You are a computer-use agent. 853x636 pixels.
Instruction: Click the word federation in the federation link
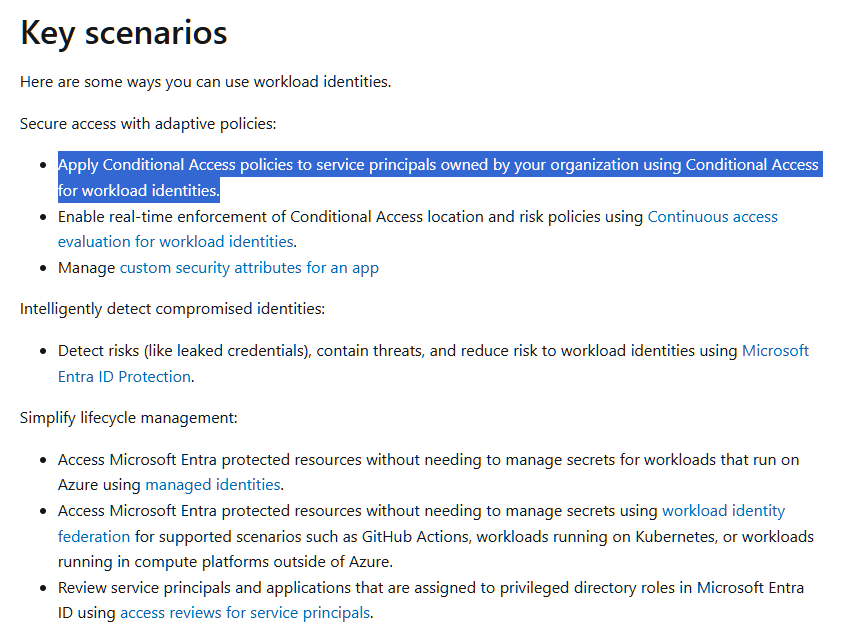(x=93, y=536)
